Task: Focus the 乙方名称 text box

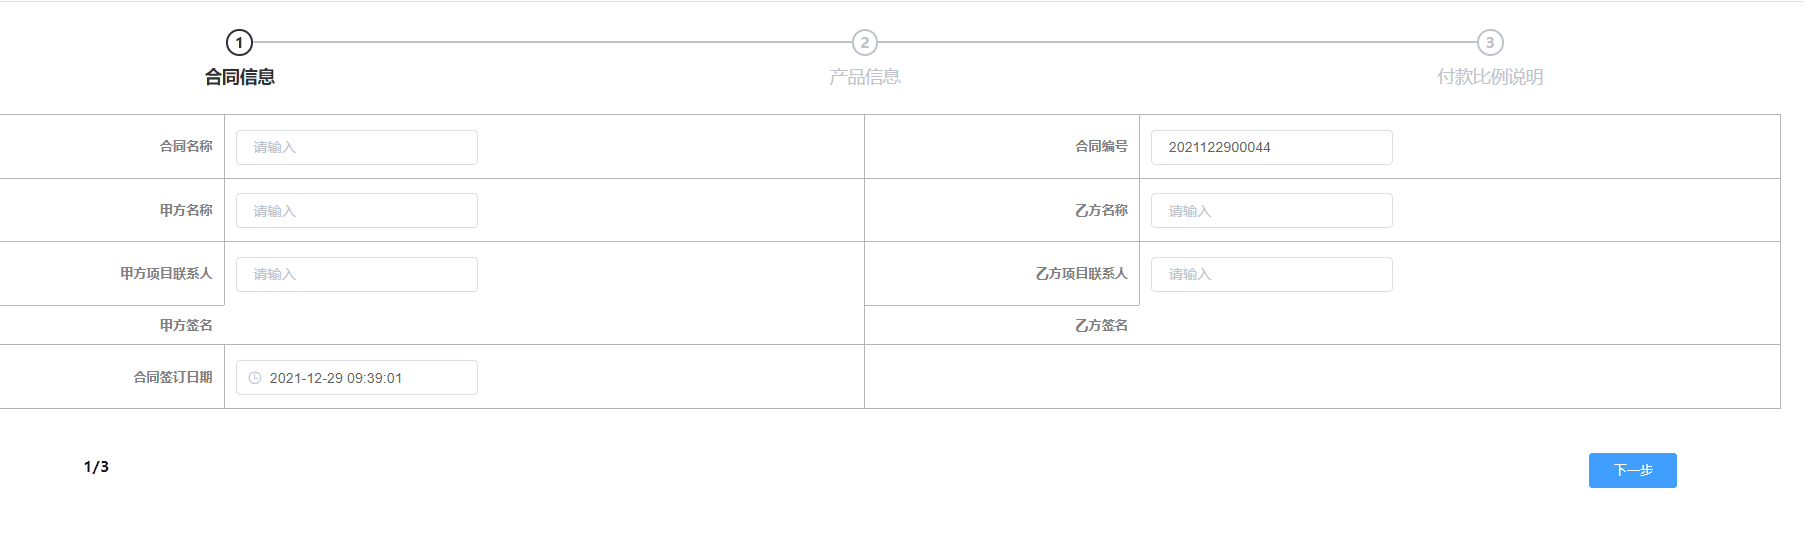Action: click(1271, 211)
